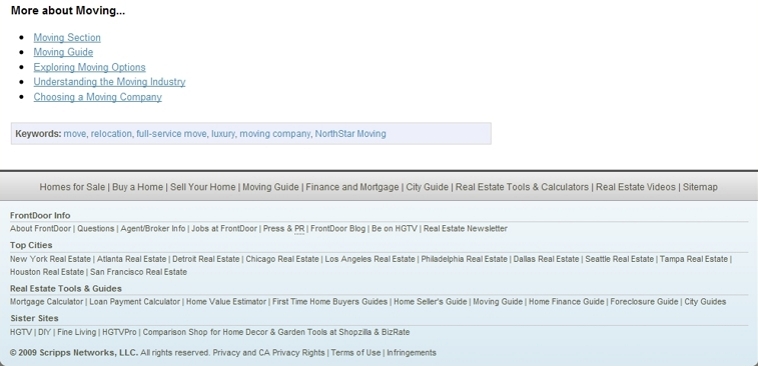Open 'full-service move' keyword link
Viewport: 758px width, 366px height.
pyautogui.click(x=171, y=134)
